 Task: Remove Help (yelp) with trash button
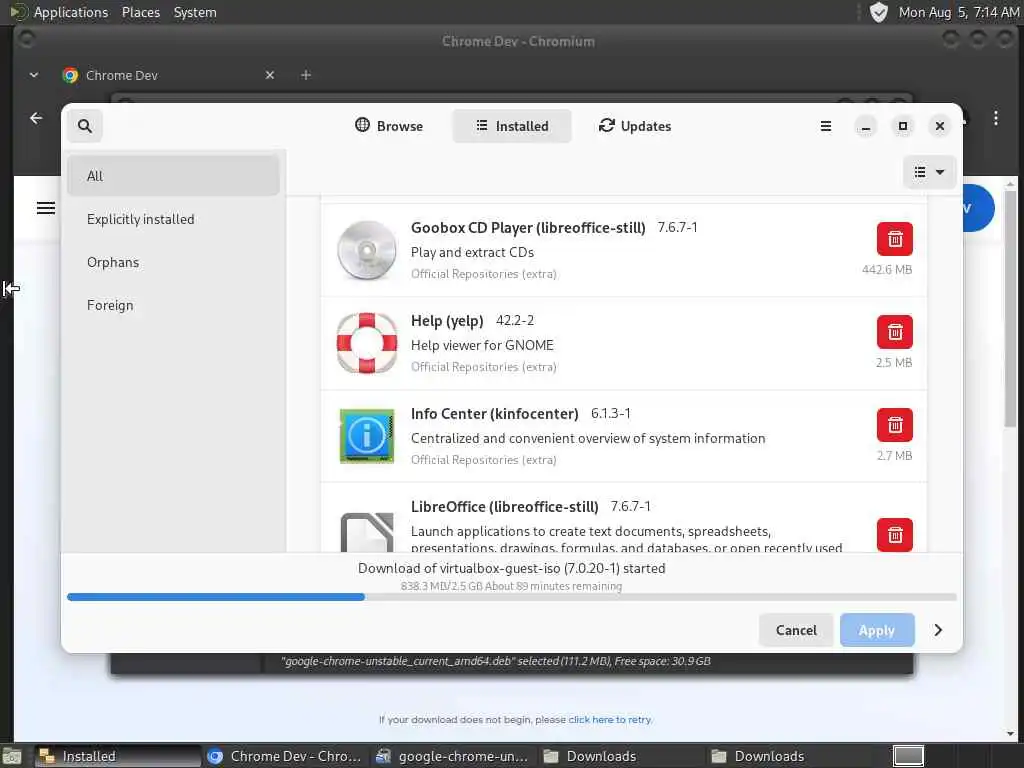click(x=895, y=332)
